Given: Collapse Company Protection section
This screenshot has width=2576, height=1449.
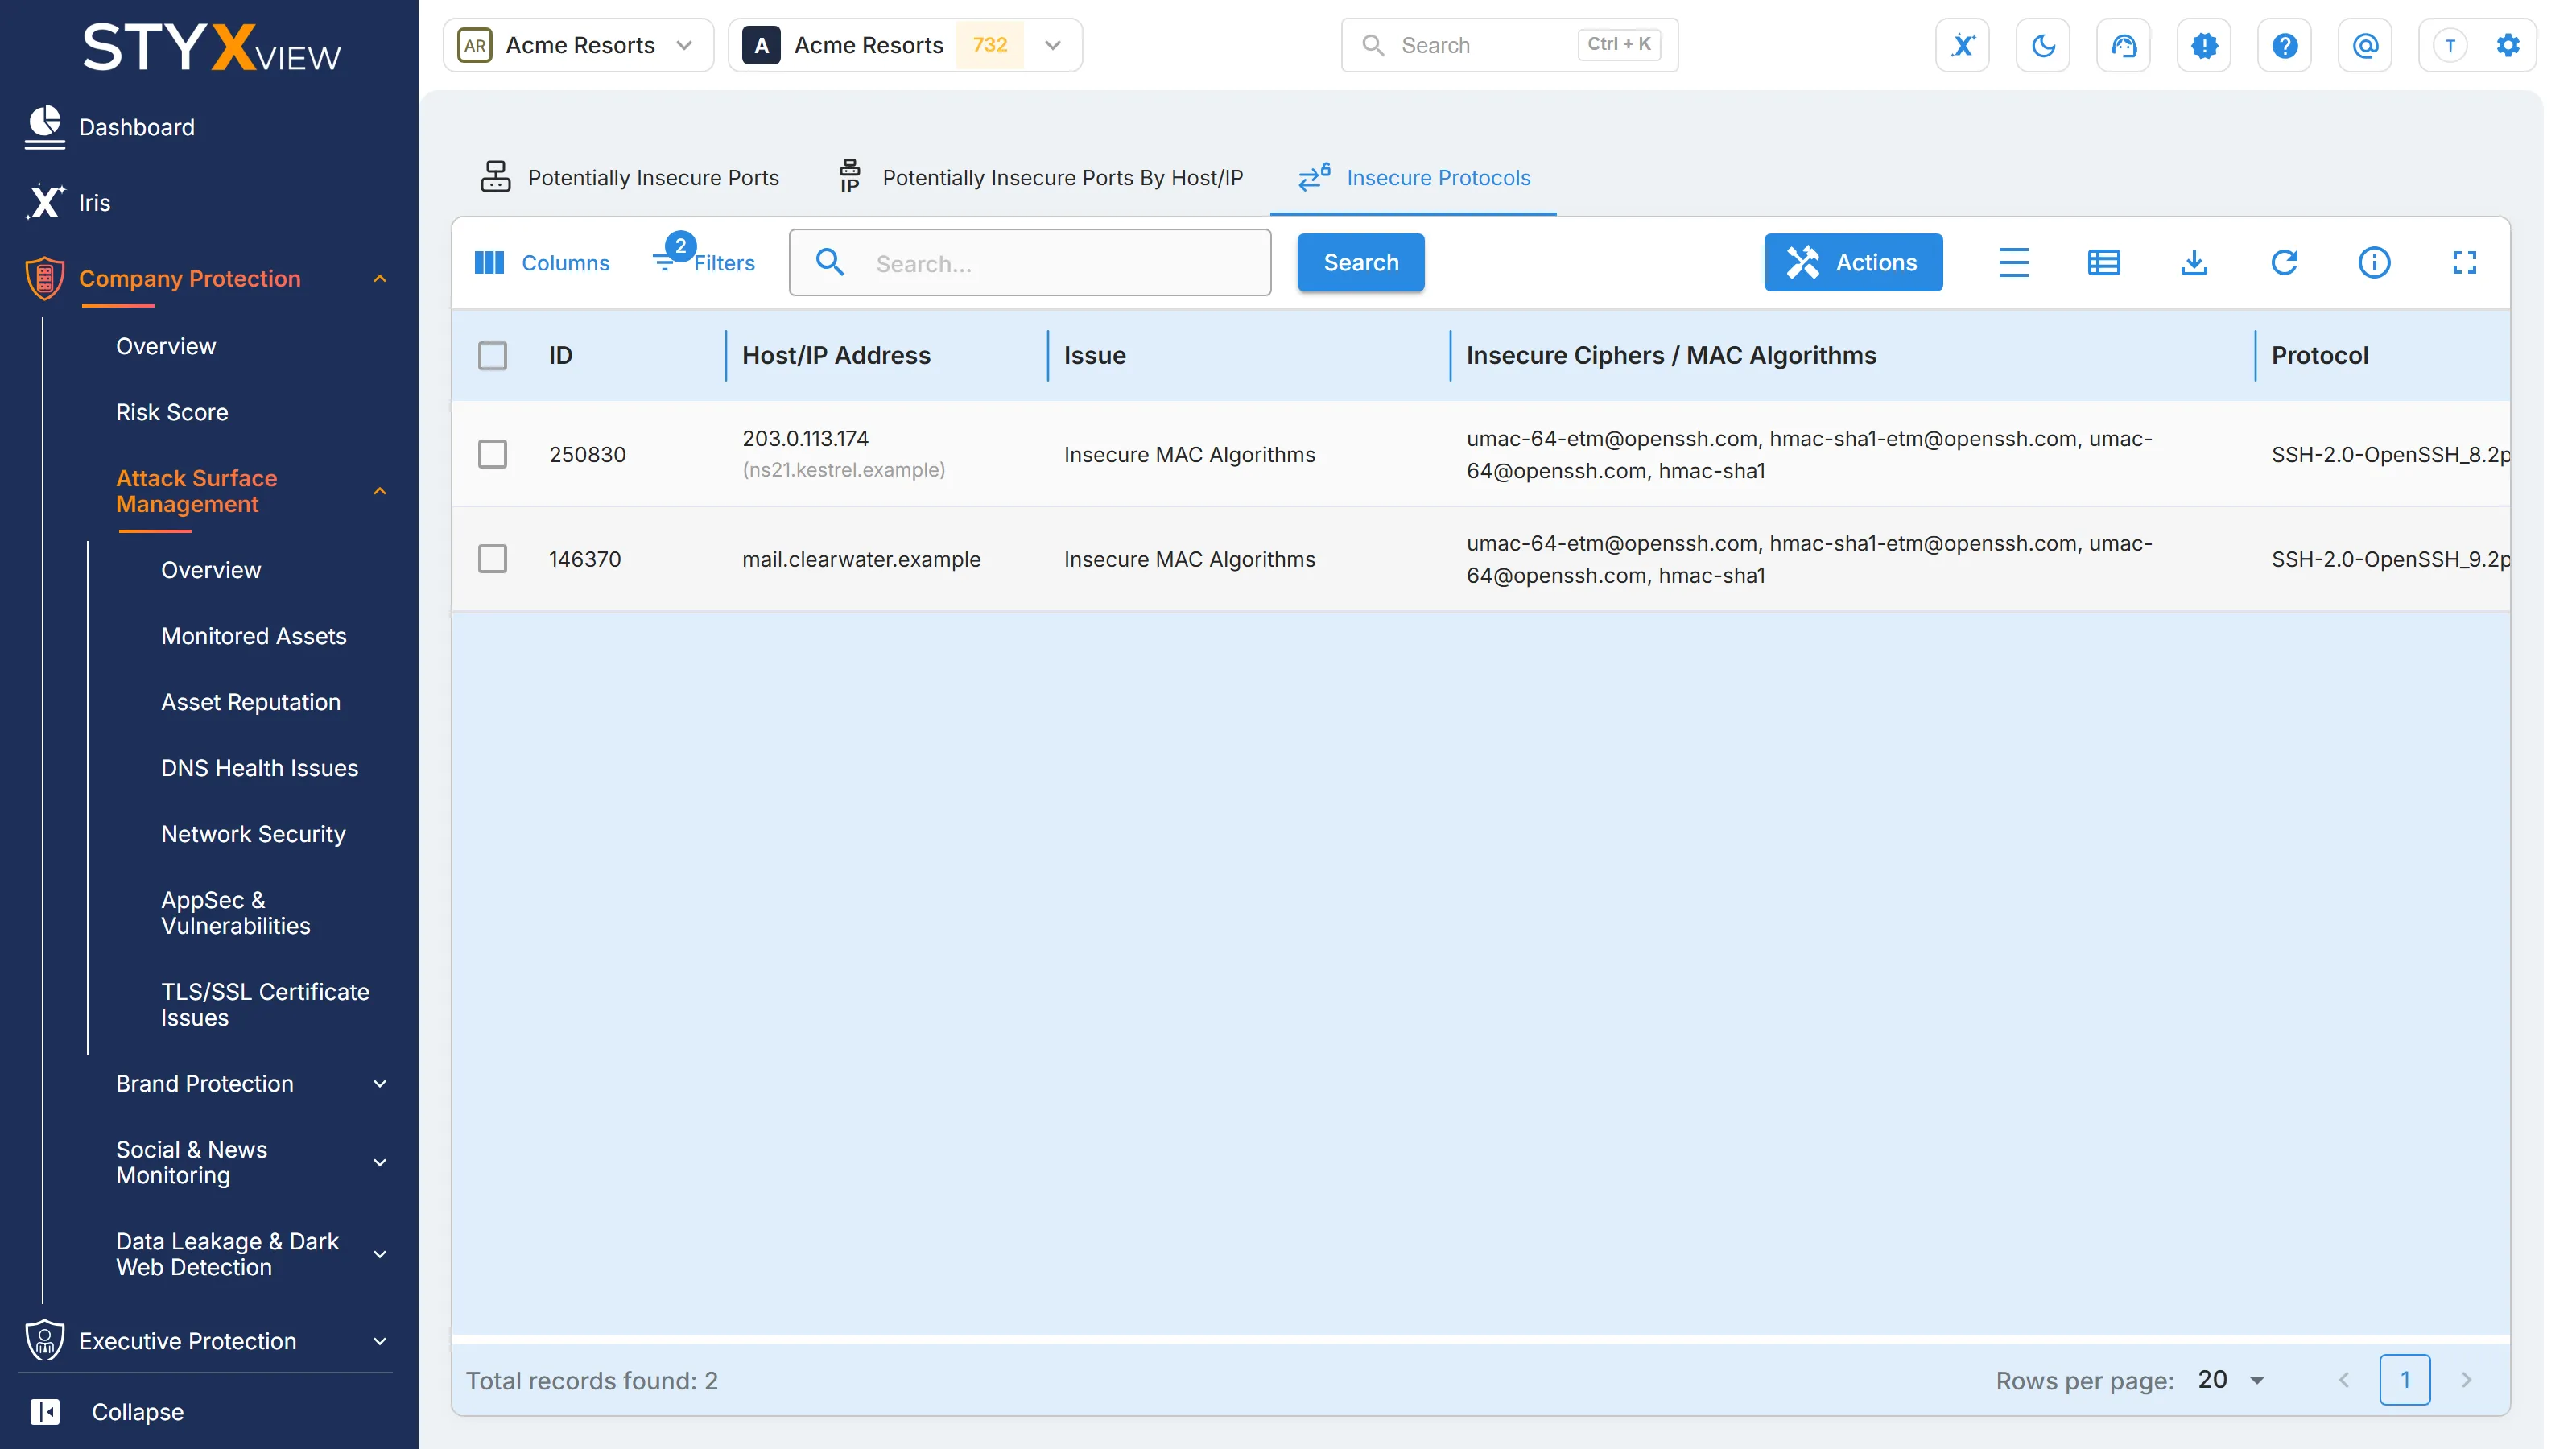Looking at the screenshot, I should [380, 279].
